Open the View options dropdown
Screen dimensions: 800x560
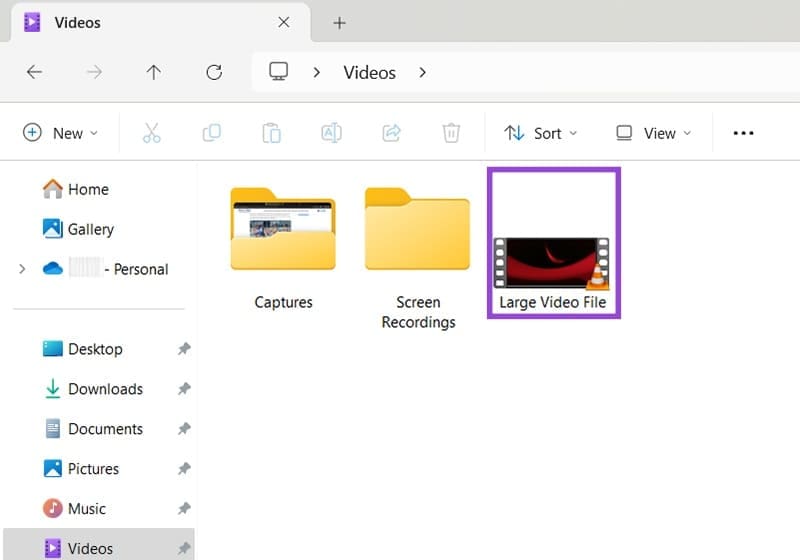pos(654,133)
